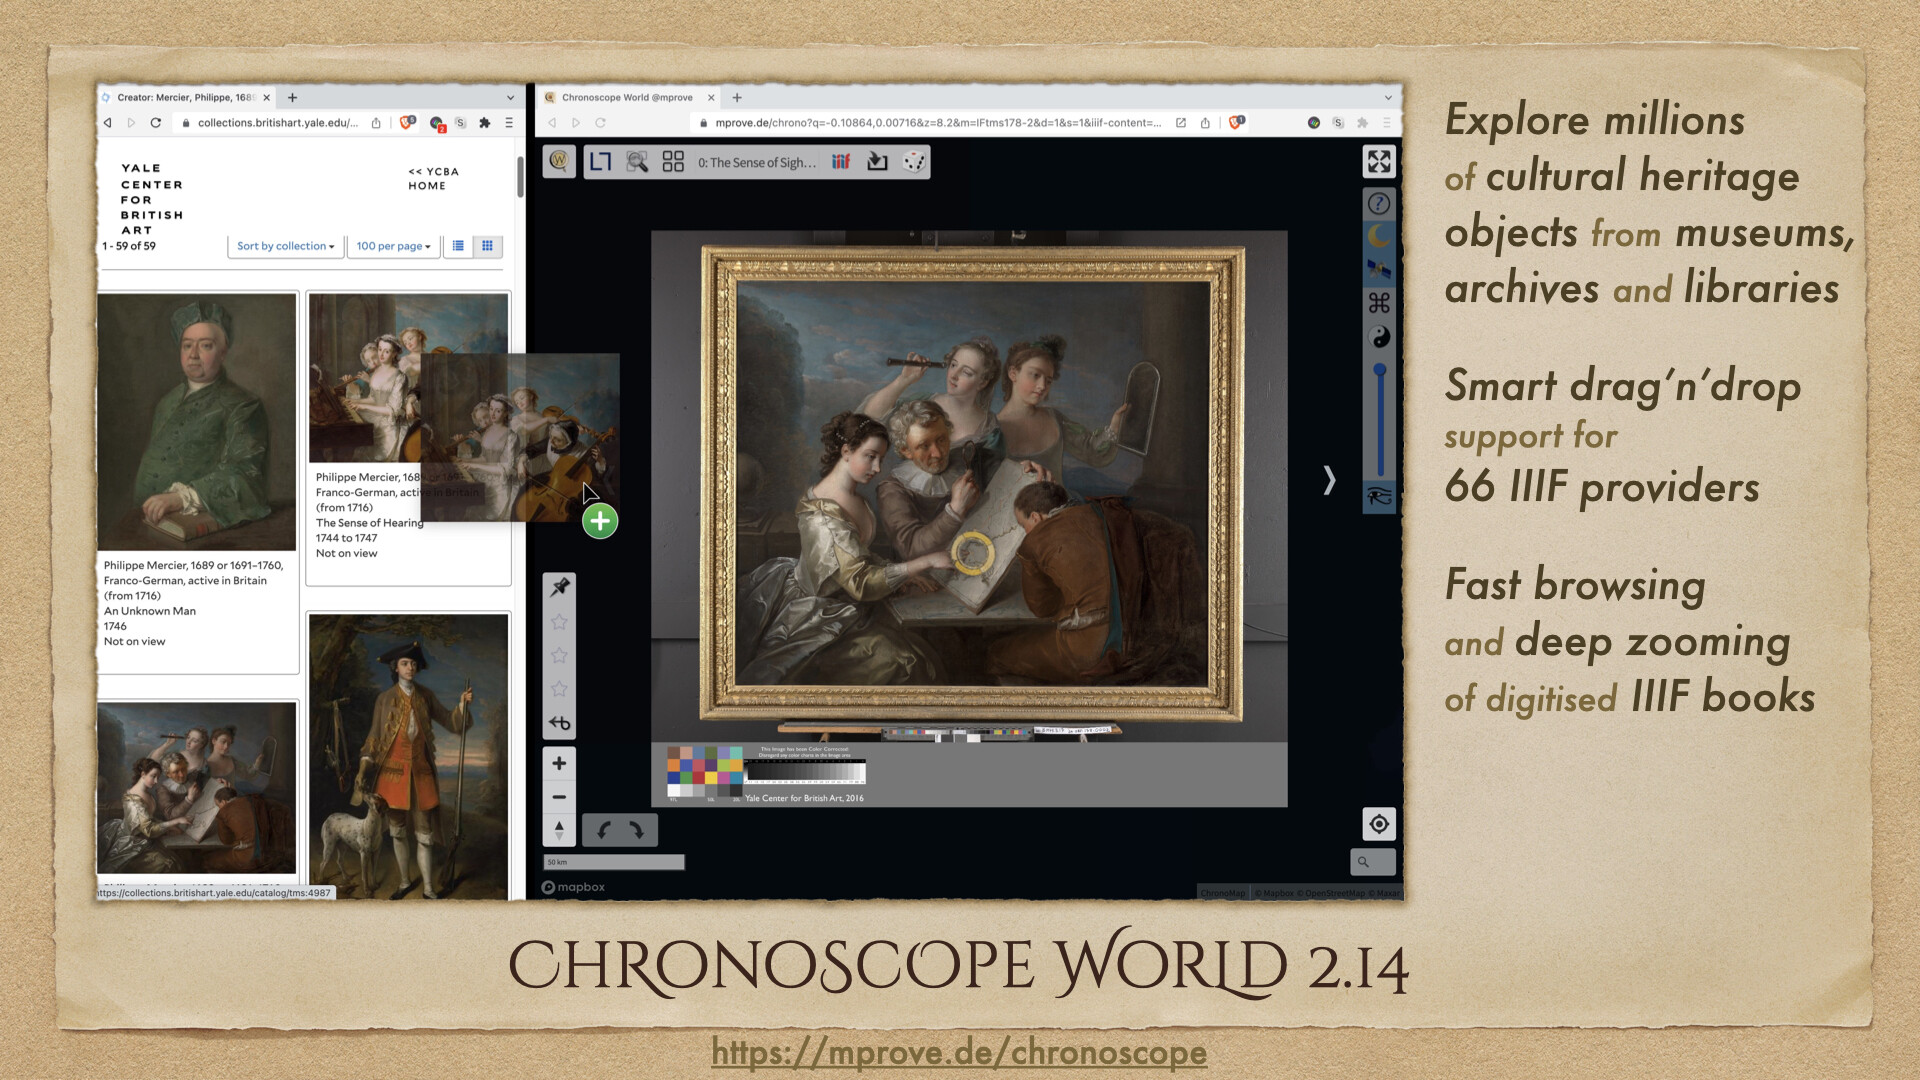Click share icon in Chronoscope address bar
Viewport: 1920px width, 1080px height.
click(x=1205, y=122)
